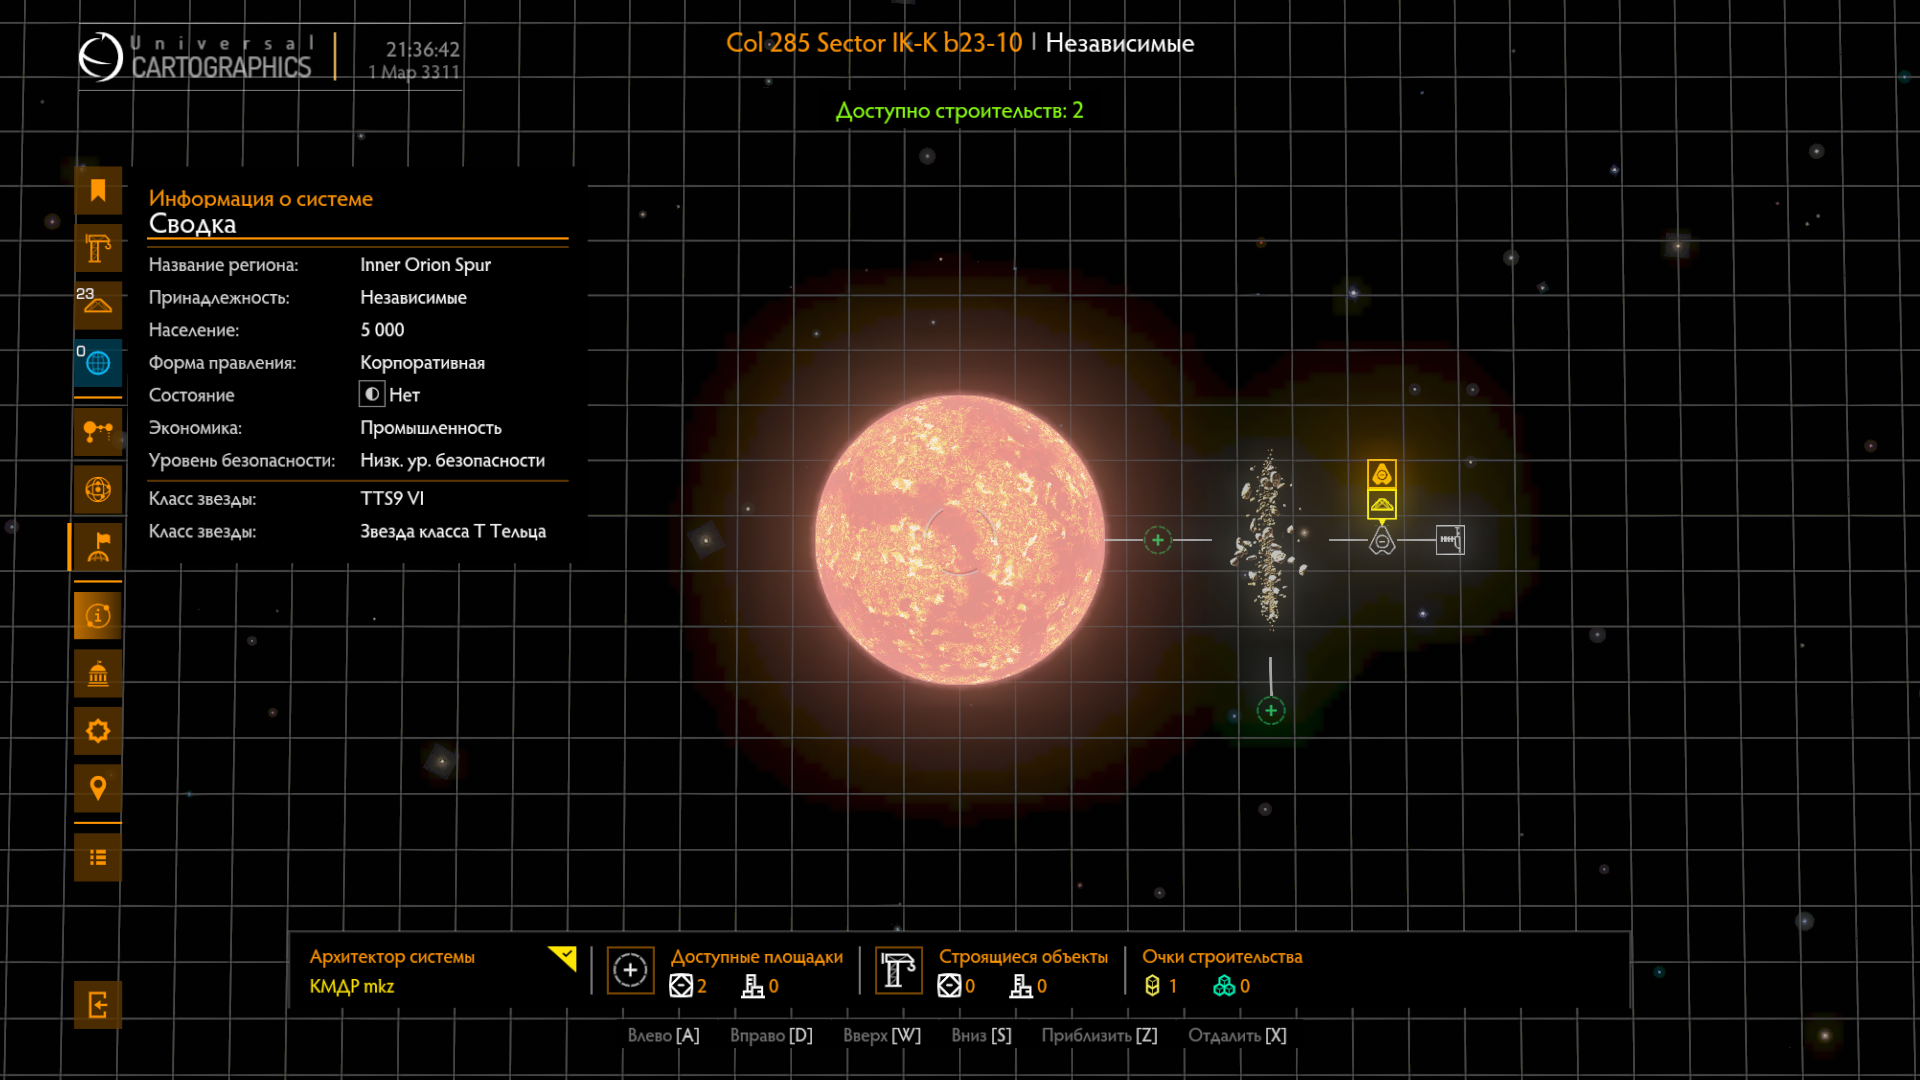Select the asteroid belt cluster

(x=1270, y=540)
